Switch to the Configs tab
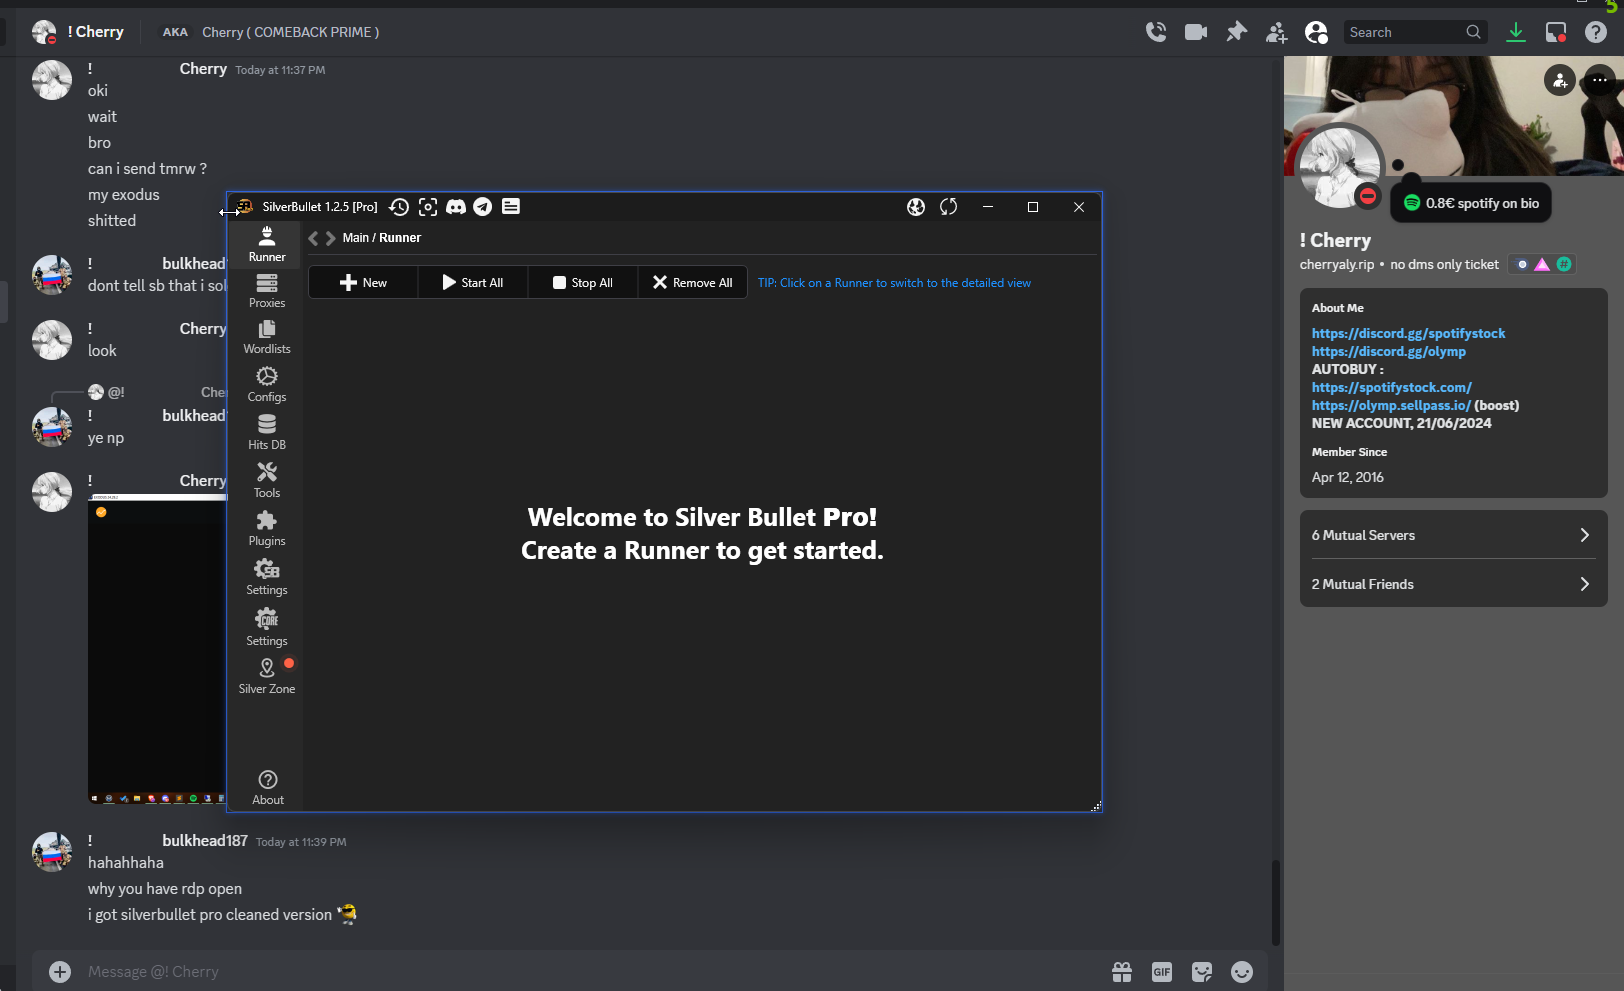1624x991 pixels. pos(267,385)
